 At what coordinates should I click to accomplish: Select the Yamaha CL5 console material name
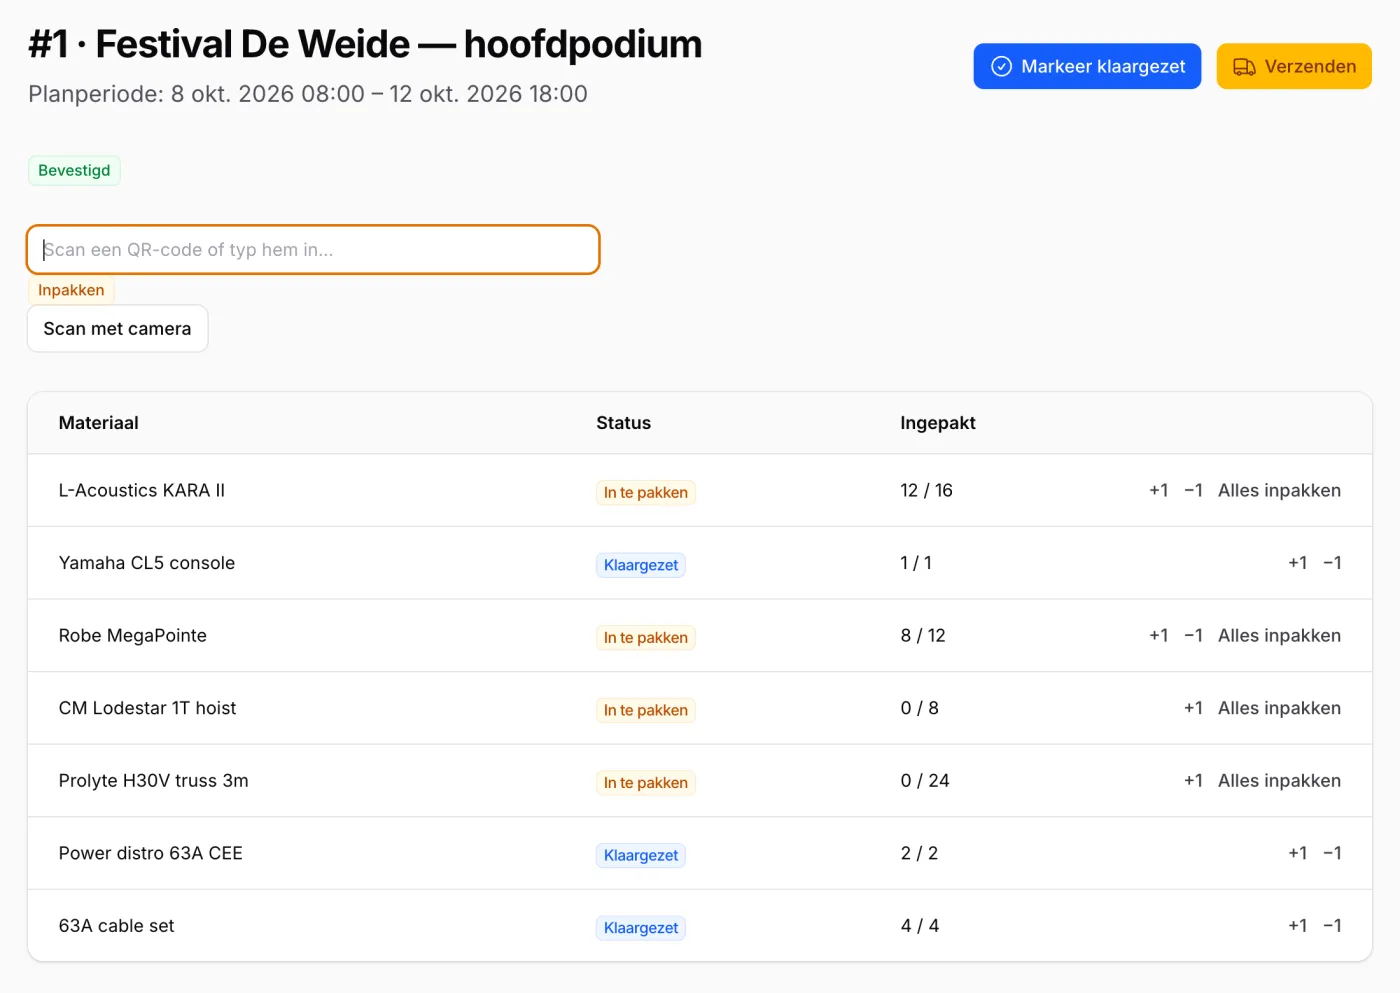coord(147,563)
